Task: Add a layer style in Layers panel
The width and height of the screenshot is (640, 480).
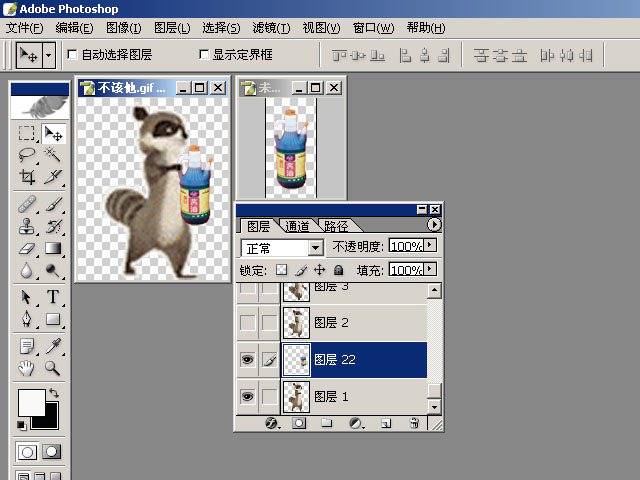Action: point(272,423)
